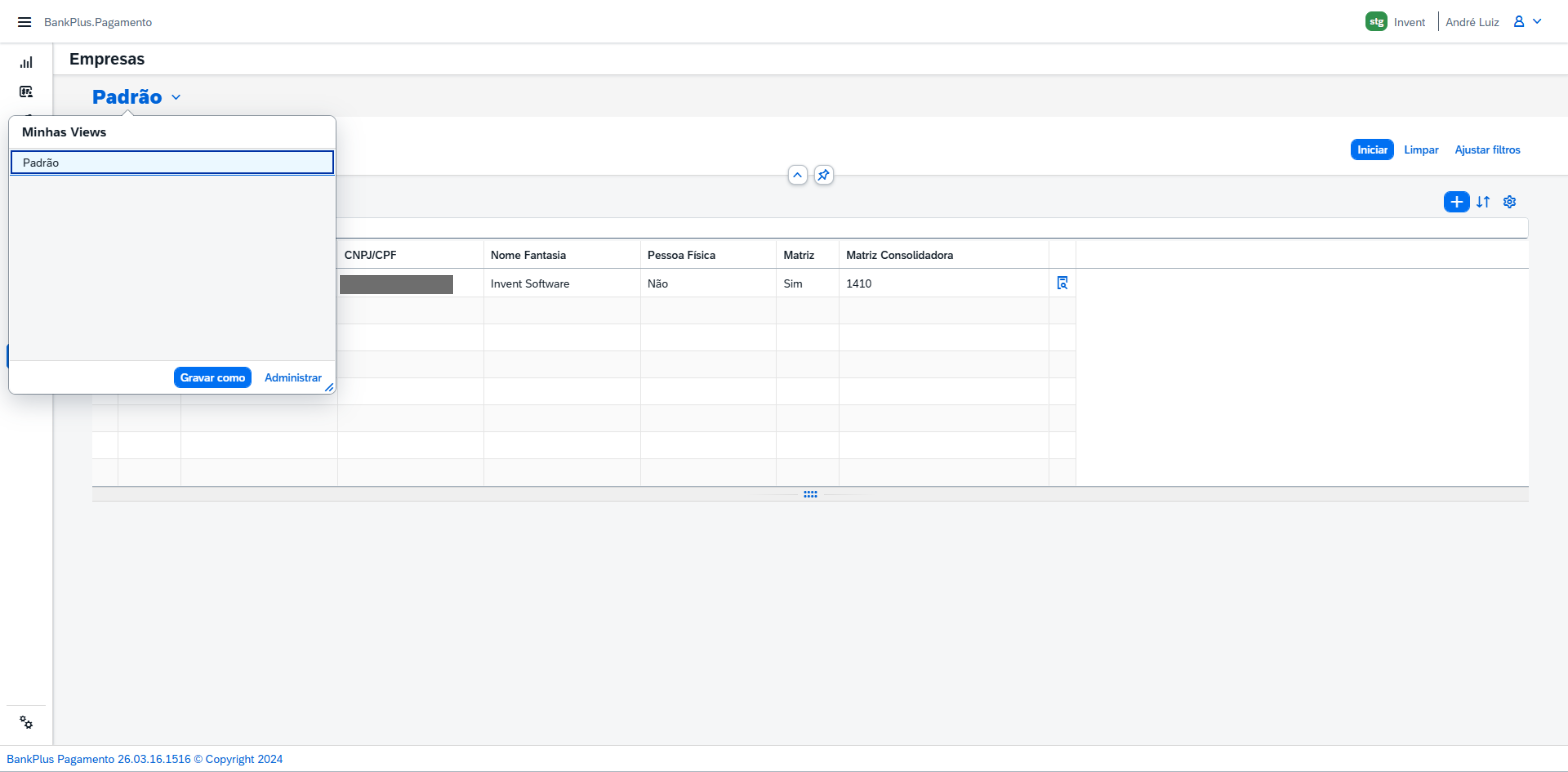Open Ajustar filtros
Screen dimensions: 1568x772
coord(1487,150)
